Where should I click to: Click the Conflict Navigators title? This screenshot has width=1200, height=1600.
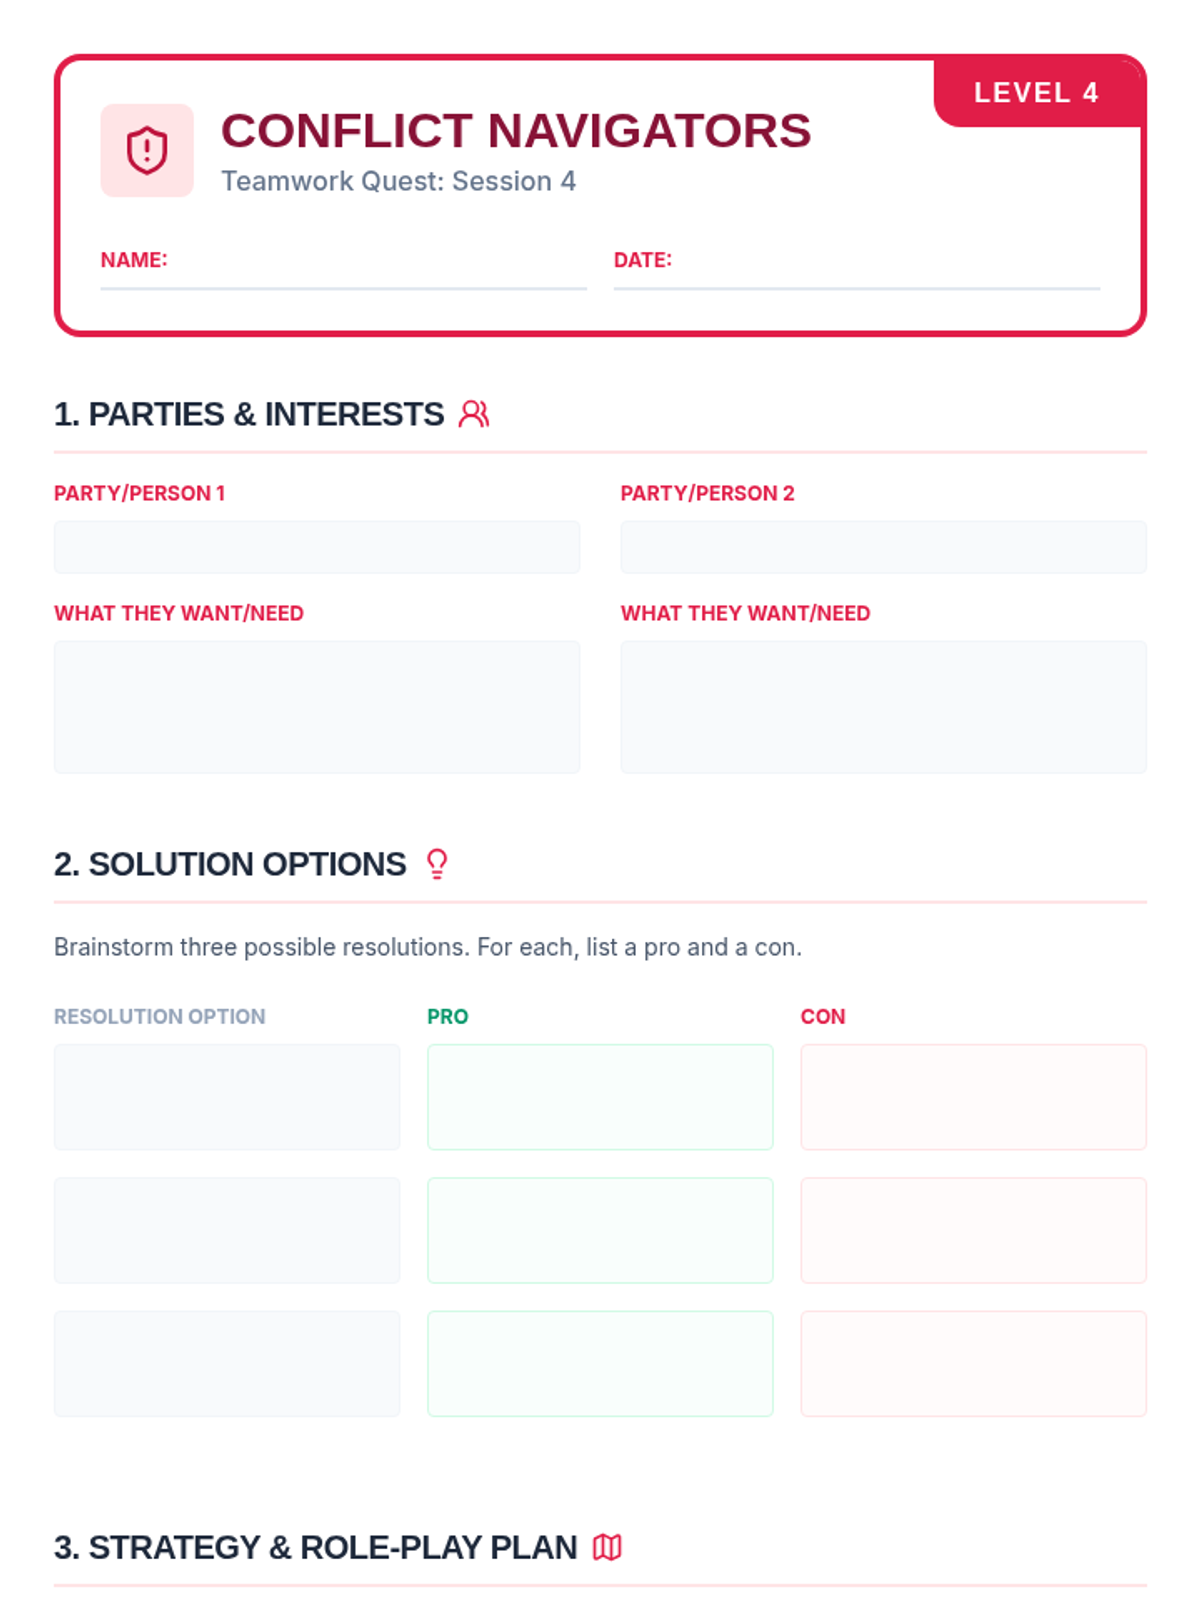point(516,131)
